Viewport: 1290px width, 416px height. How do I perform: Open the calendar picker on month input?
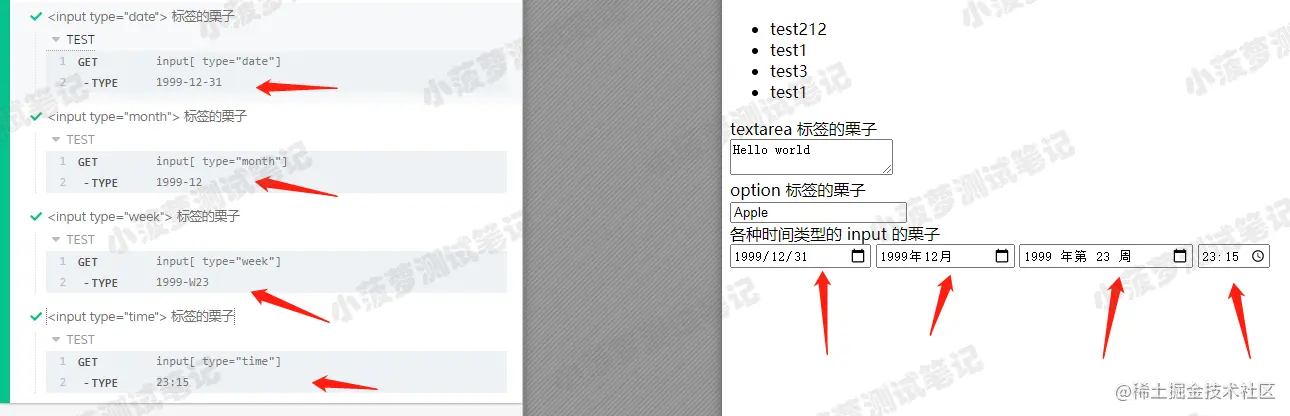1002,256
